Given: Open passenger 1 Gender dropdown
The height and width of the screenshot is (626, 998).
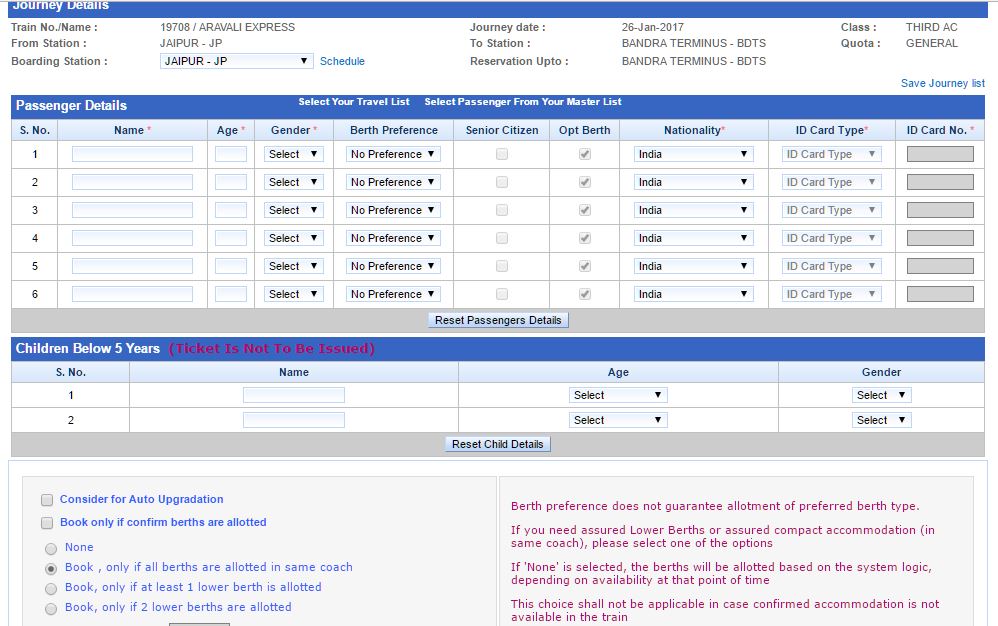Looking at the screenshot, I should point(293,154).
